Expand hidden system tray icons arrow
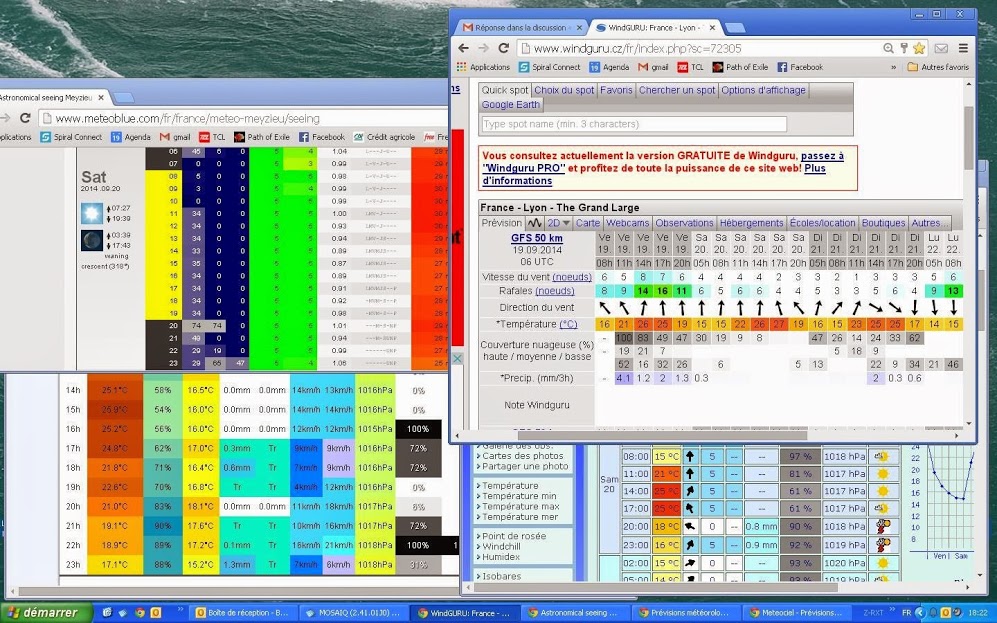This screenshot has height=623, width=997. [x=919, y=613]
